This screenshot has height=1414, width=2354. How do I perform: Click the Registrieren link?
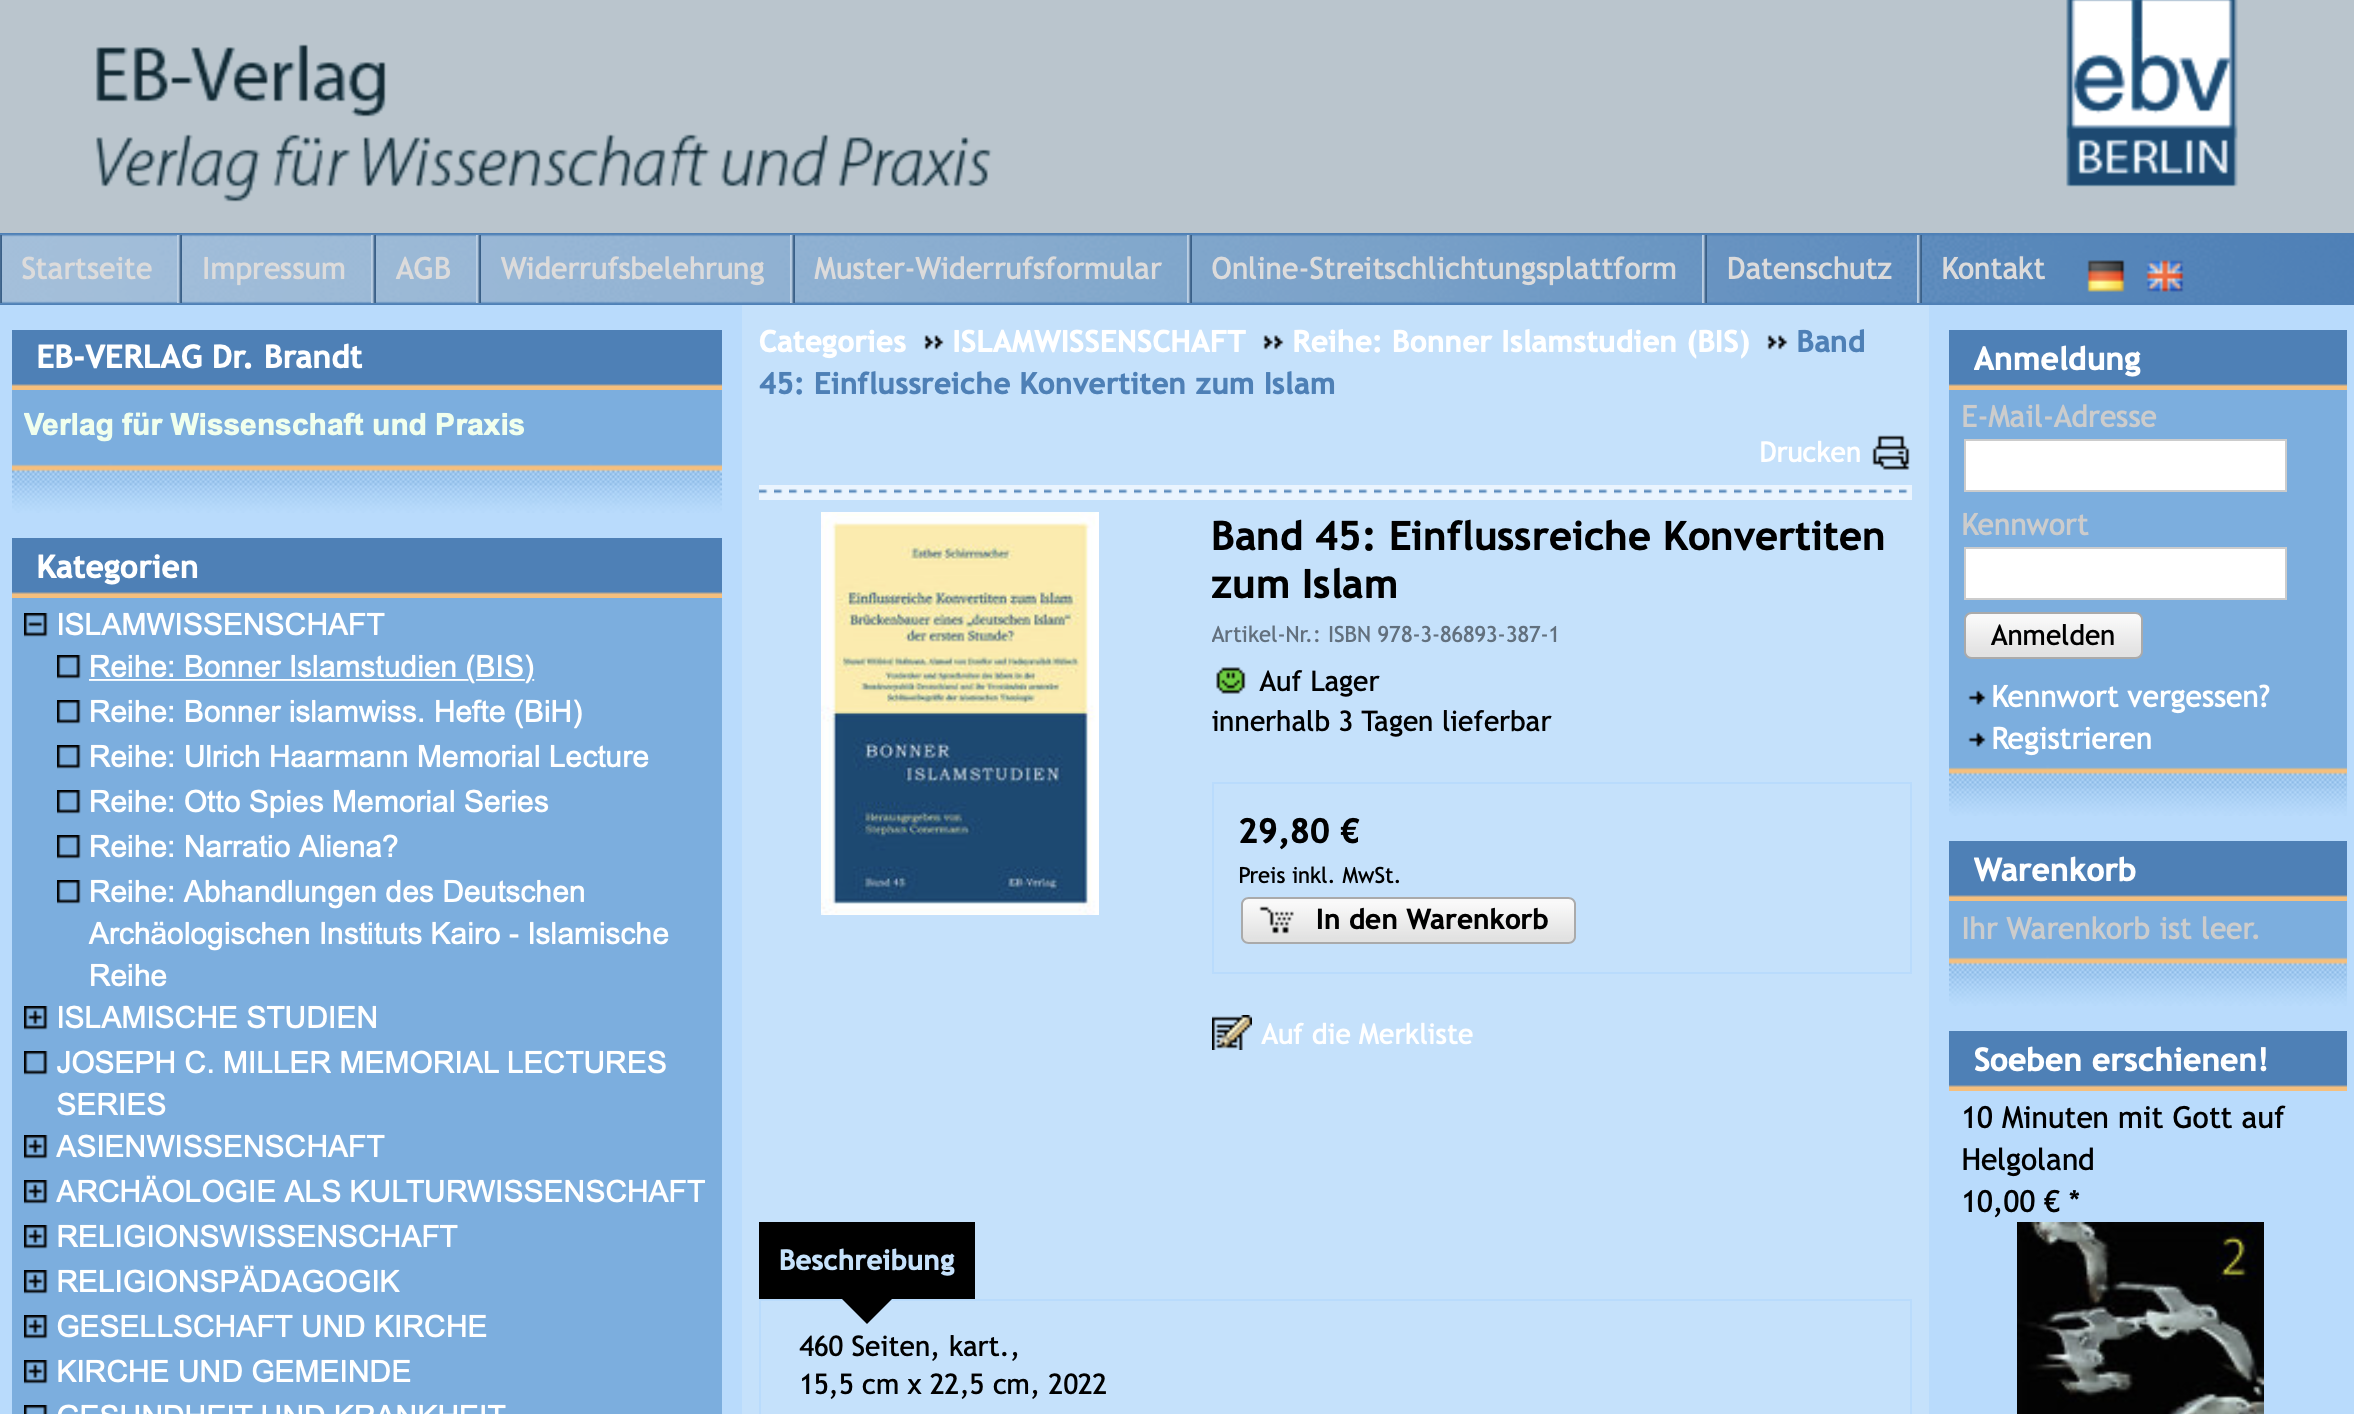click(x=2071, y=739)
